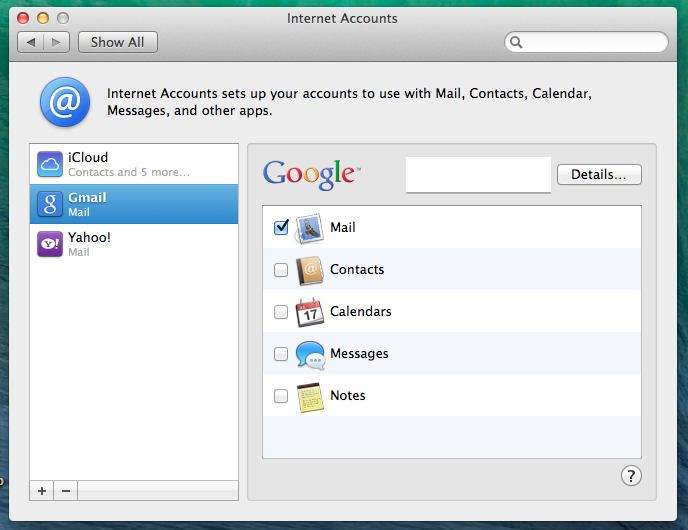This screenshot has width=688, height=530.
Task: Add an account with the plus button
Action: tap(42, 491)
